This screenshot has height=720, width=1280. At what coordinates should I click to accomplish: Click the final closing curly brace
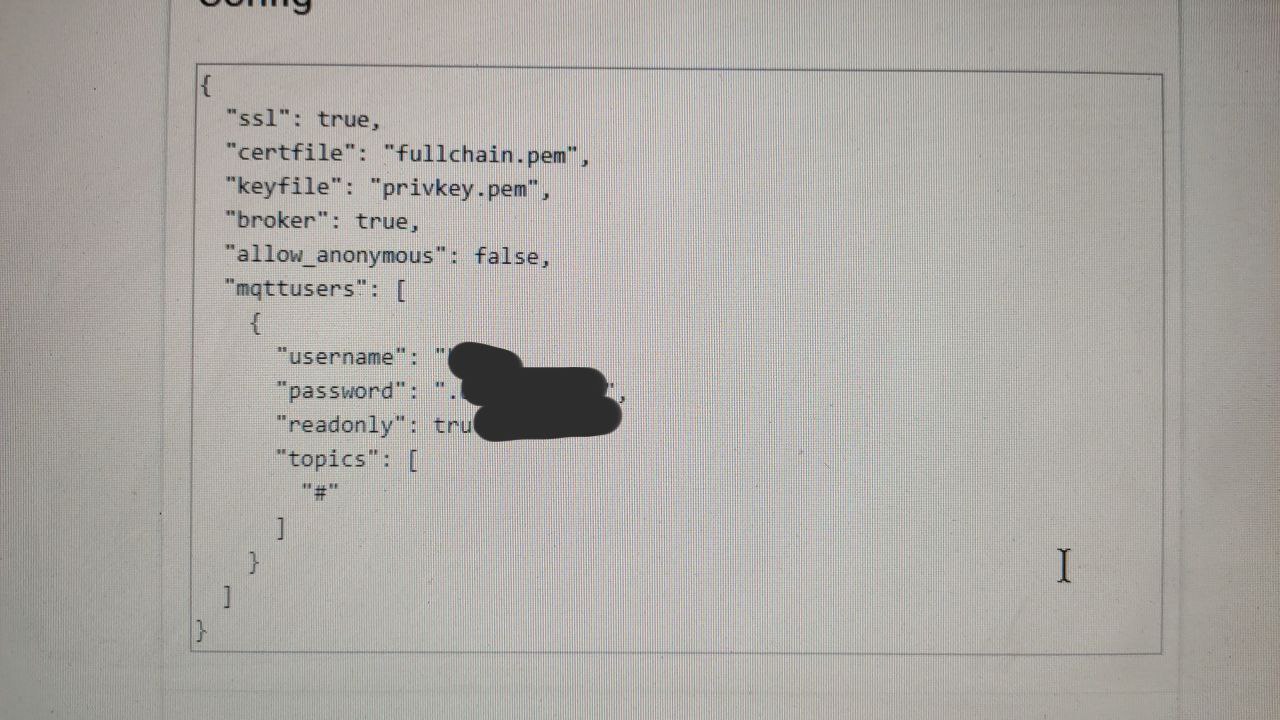click(x=201, y=631)
